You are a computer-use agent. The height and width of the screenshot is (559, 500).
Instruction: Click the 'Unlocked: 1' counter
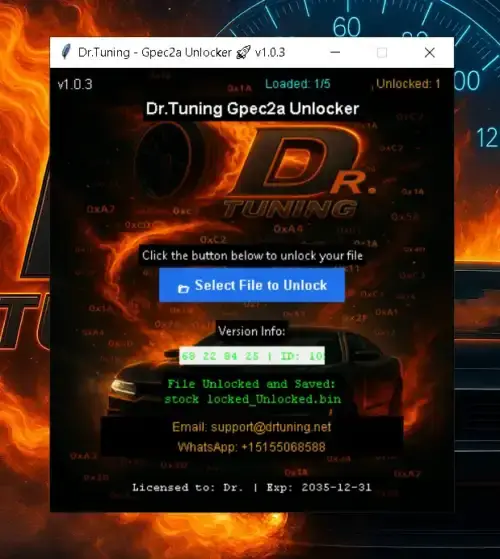coord(408,84)
